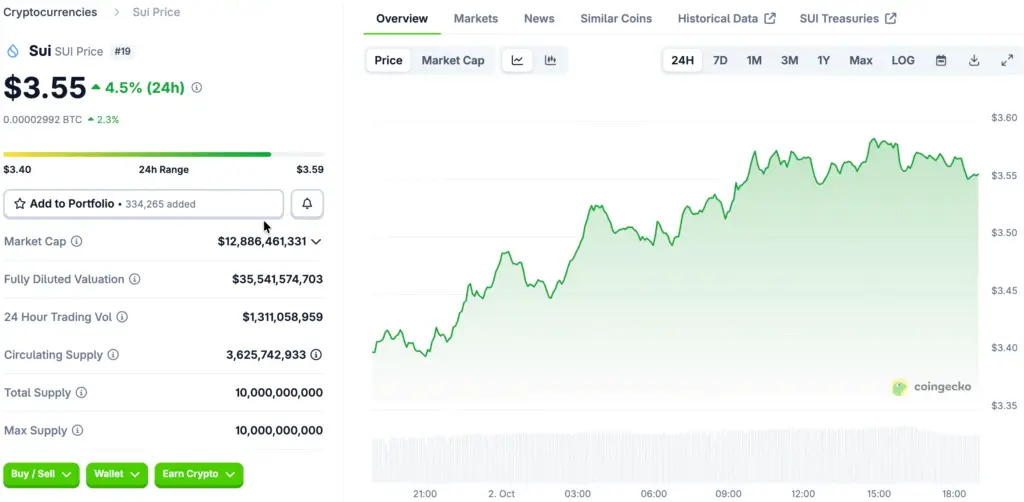Screen dimensions: 1024x502
Task: Expand the Market Cap chevron
Action: tap(316, 242)
